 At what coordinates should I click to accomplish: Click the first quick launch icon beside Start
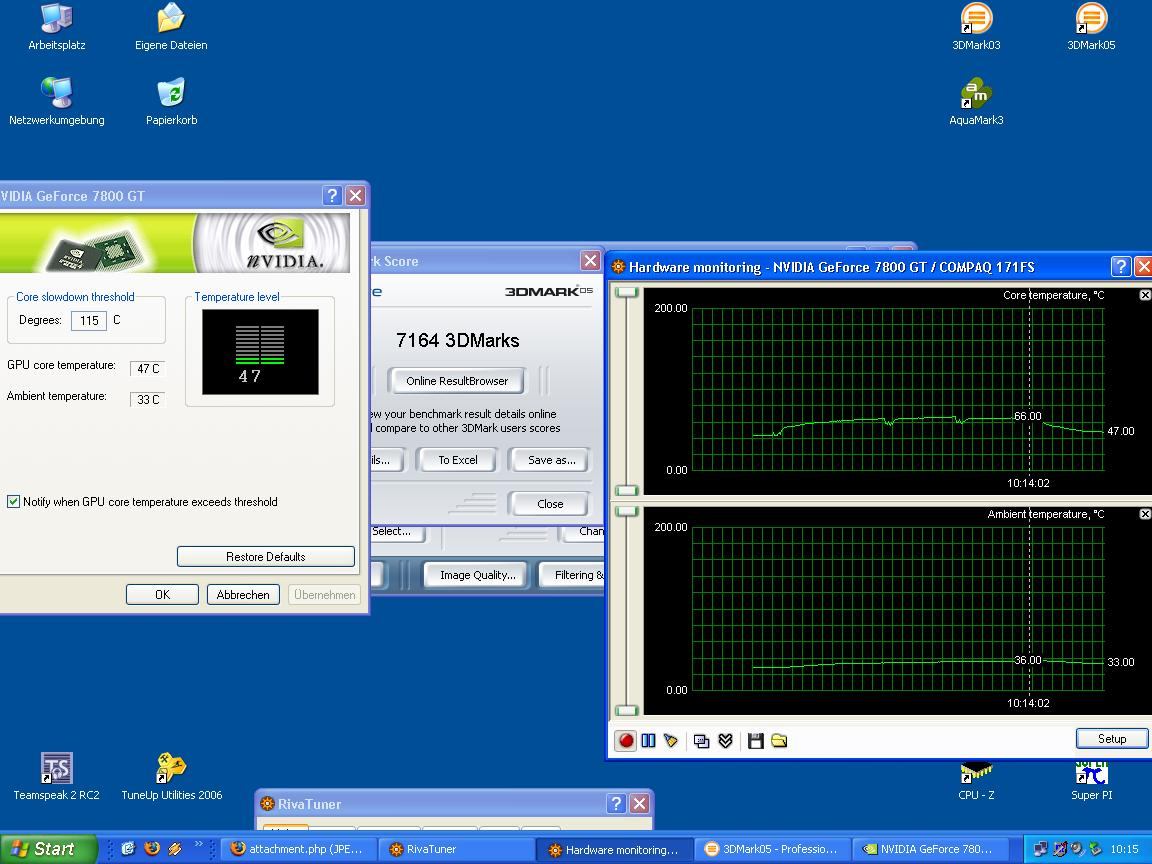tap(129, 849)
